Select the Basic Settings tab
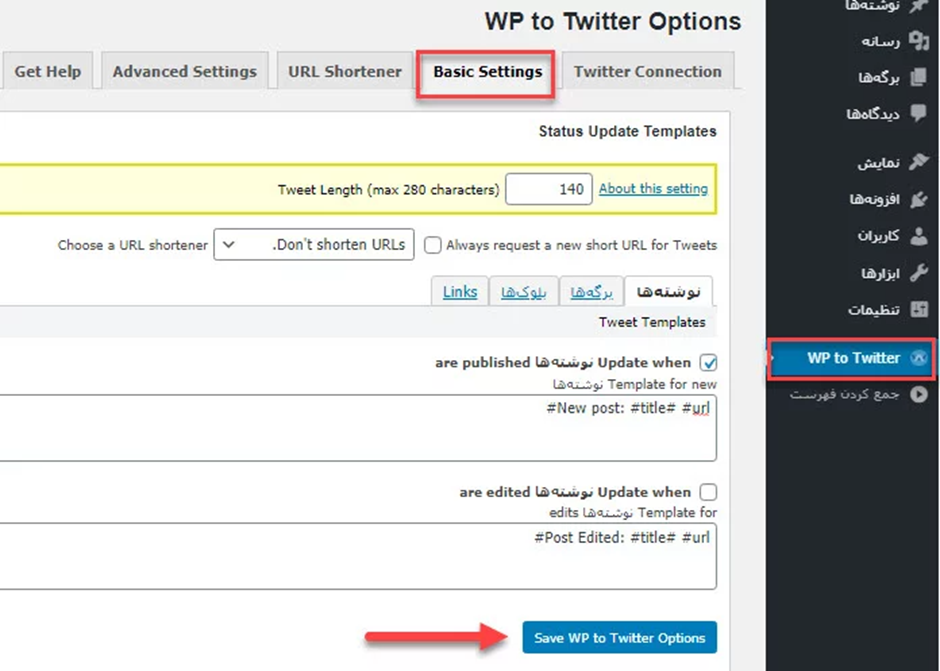The image size is (940, 671). 487,72
